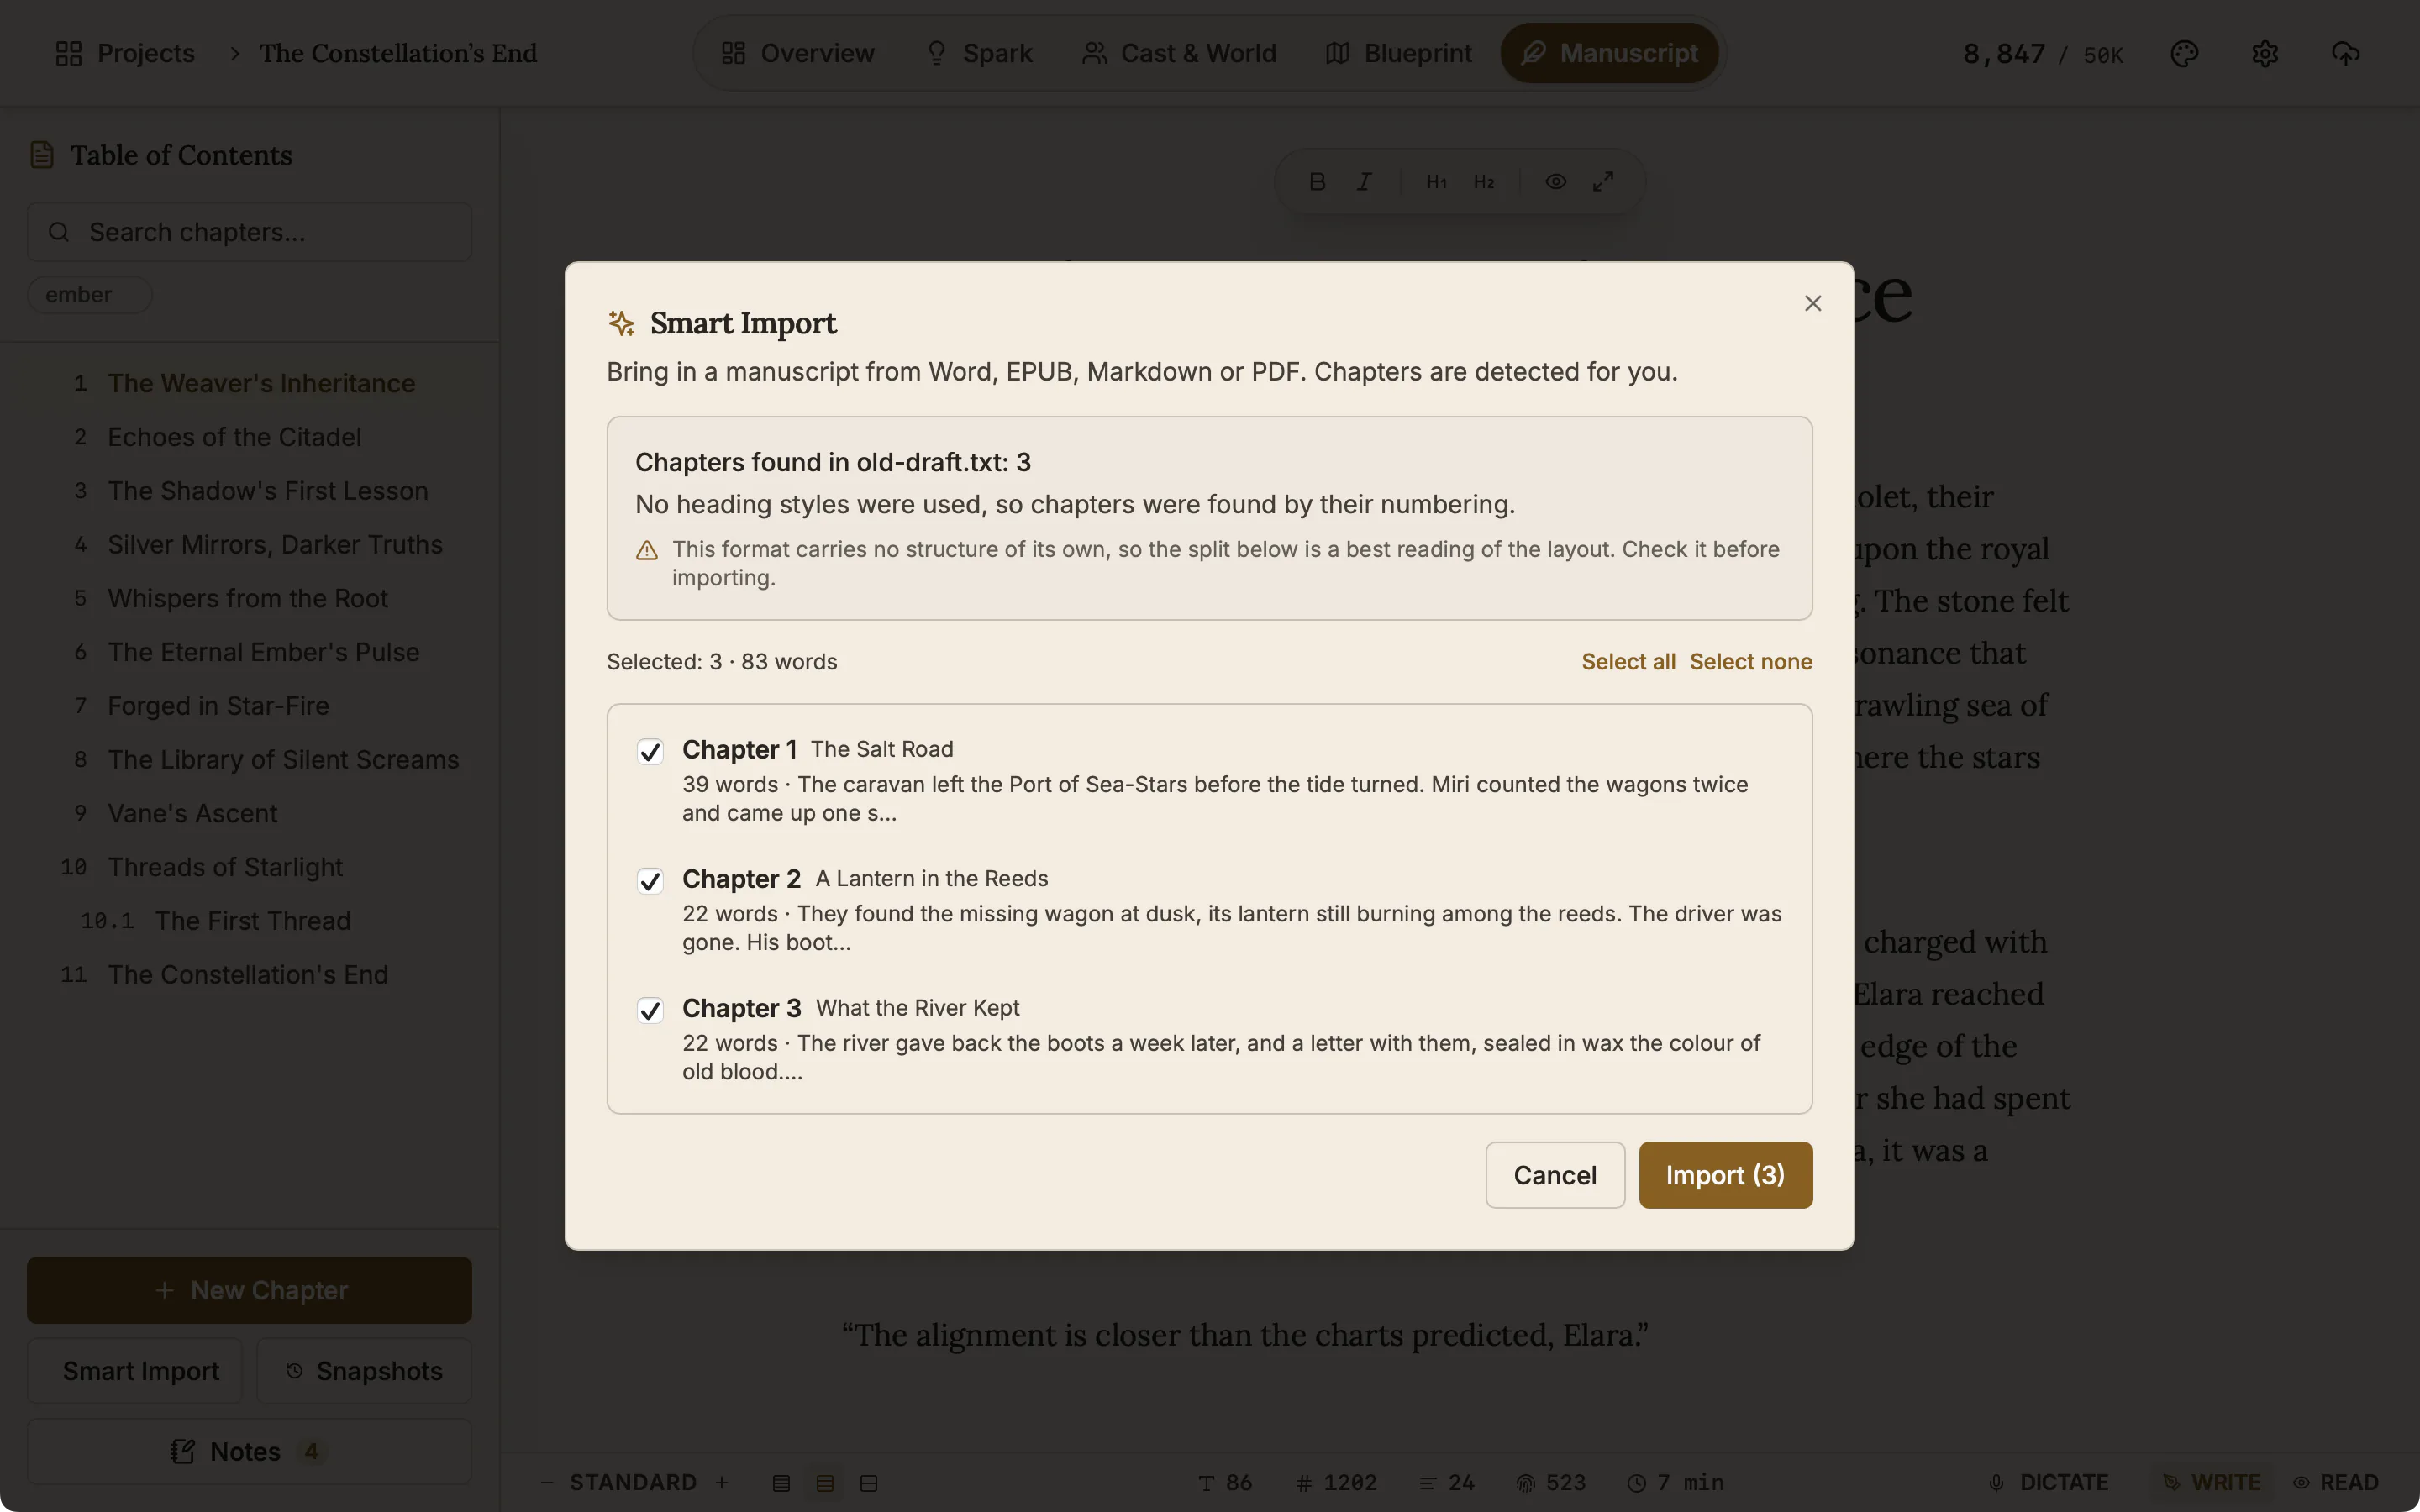Open the settings gear
This screenshot has height=1512, width=2420.
(2265, 53)
